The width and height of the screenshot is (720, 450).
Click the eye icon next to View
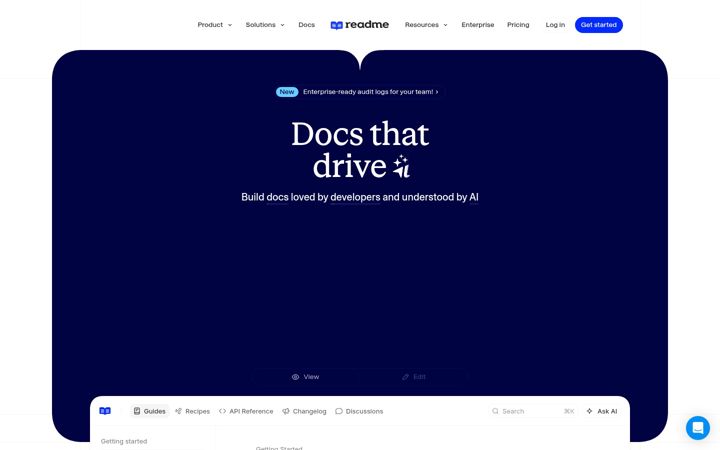pos(295,377)
